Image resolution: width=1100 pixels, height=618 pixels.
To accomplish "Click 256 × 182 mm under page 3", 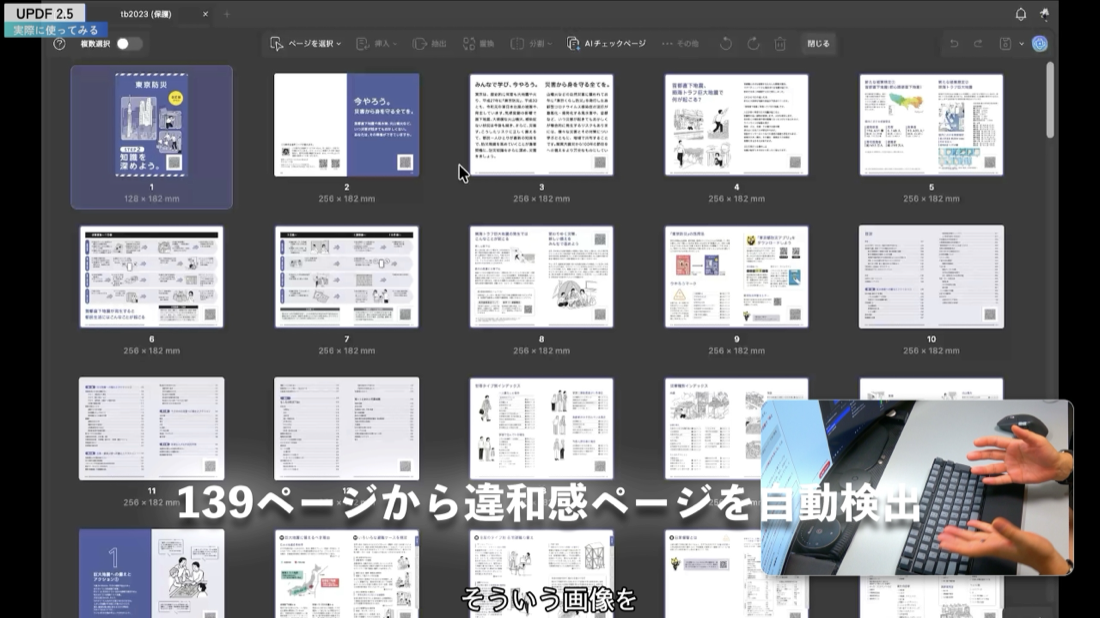I will point(542,199).
